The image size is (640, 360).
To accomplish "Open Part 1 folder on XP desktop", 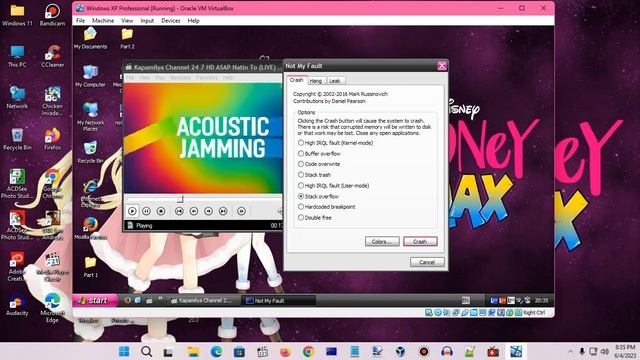I will (90, 267).
